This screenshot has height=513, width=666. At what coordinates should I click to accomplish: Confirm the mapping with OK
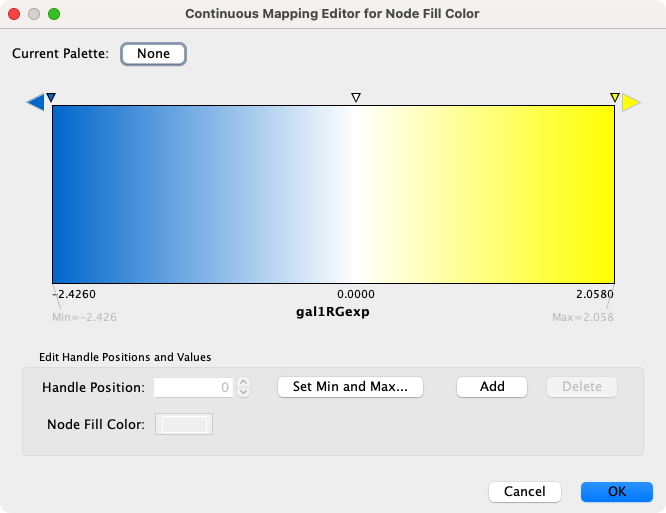click(x=616, y=492)
